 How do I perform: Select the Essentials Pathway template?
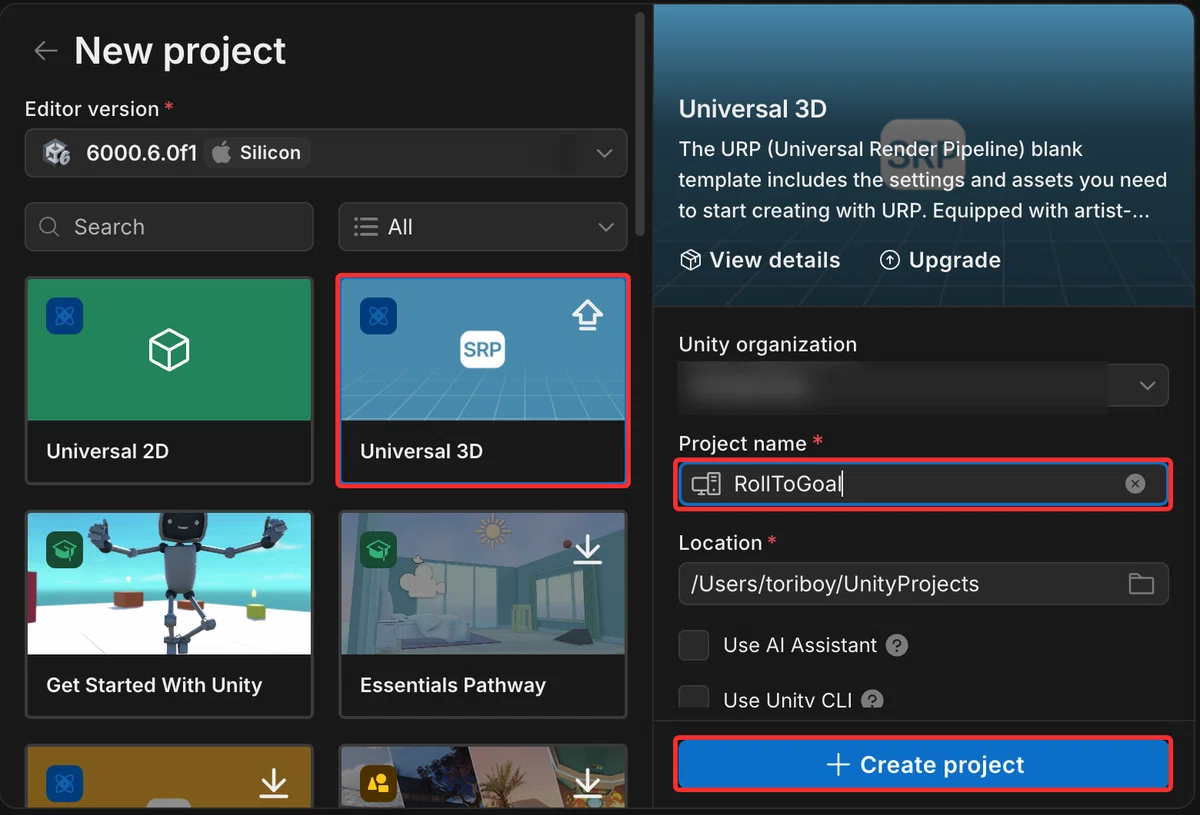[483, 614]
